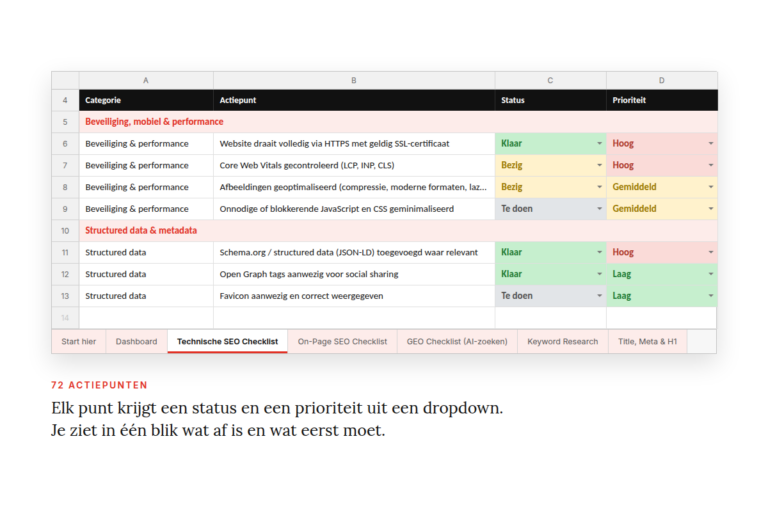The width and height of the screenshot is (768, 512).
Task: Click the Prioriteit header cell
Action: (x=662, y=100)
